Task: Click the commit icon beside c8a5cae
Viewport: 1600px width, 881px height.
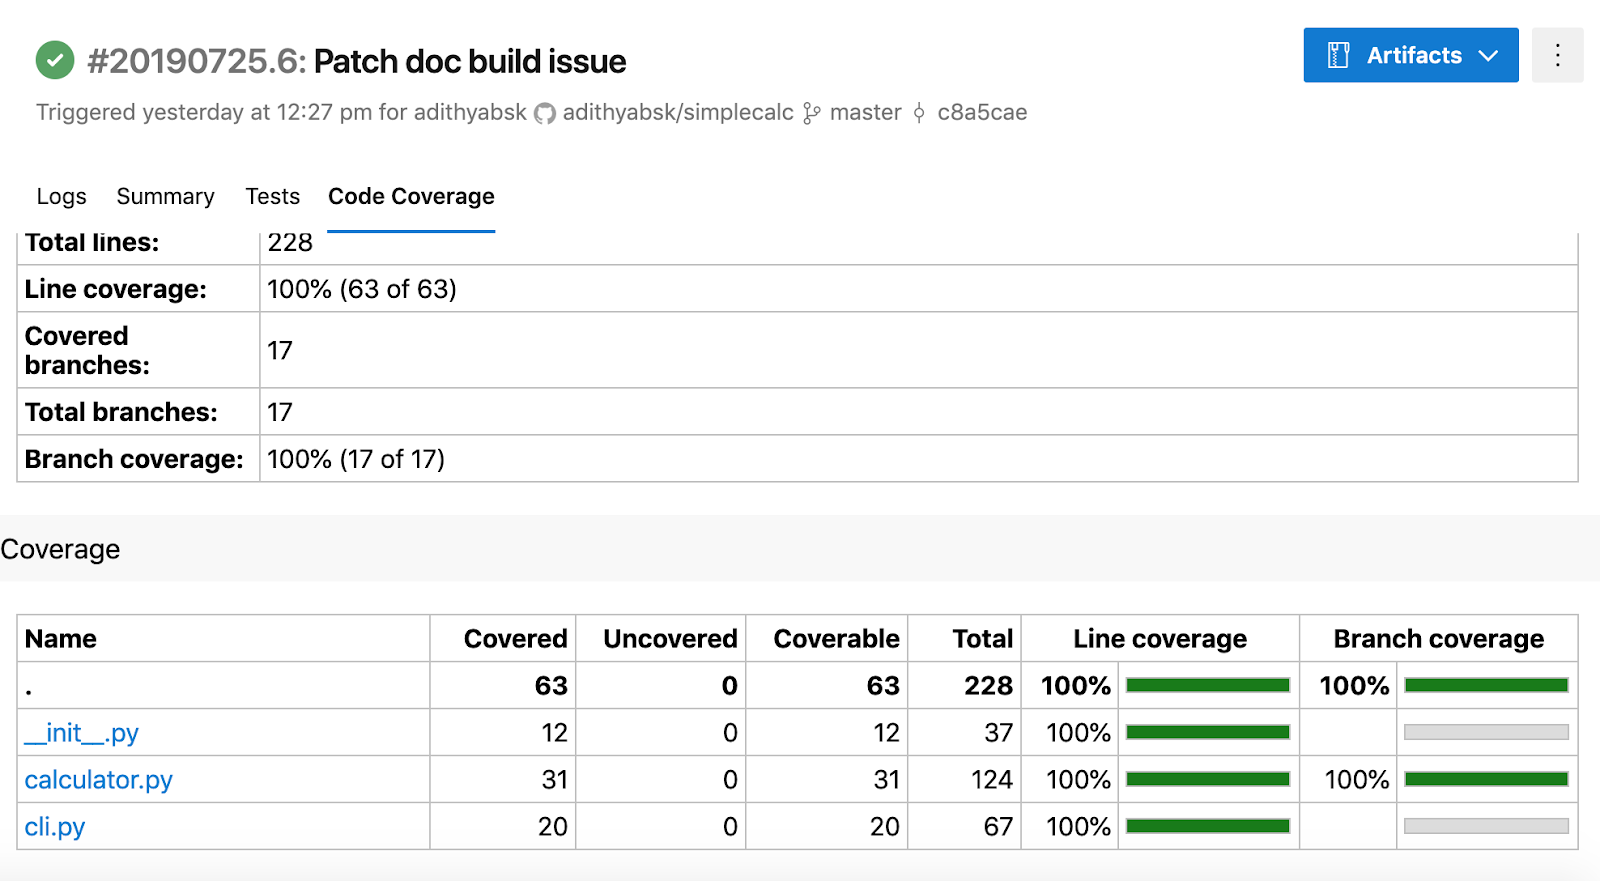Action: click(x=919, y=113)
